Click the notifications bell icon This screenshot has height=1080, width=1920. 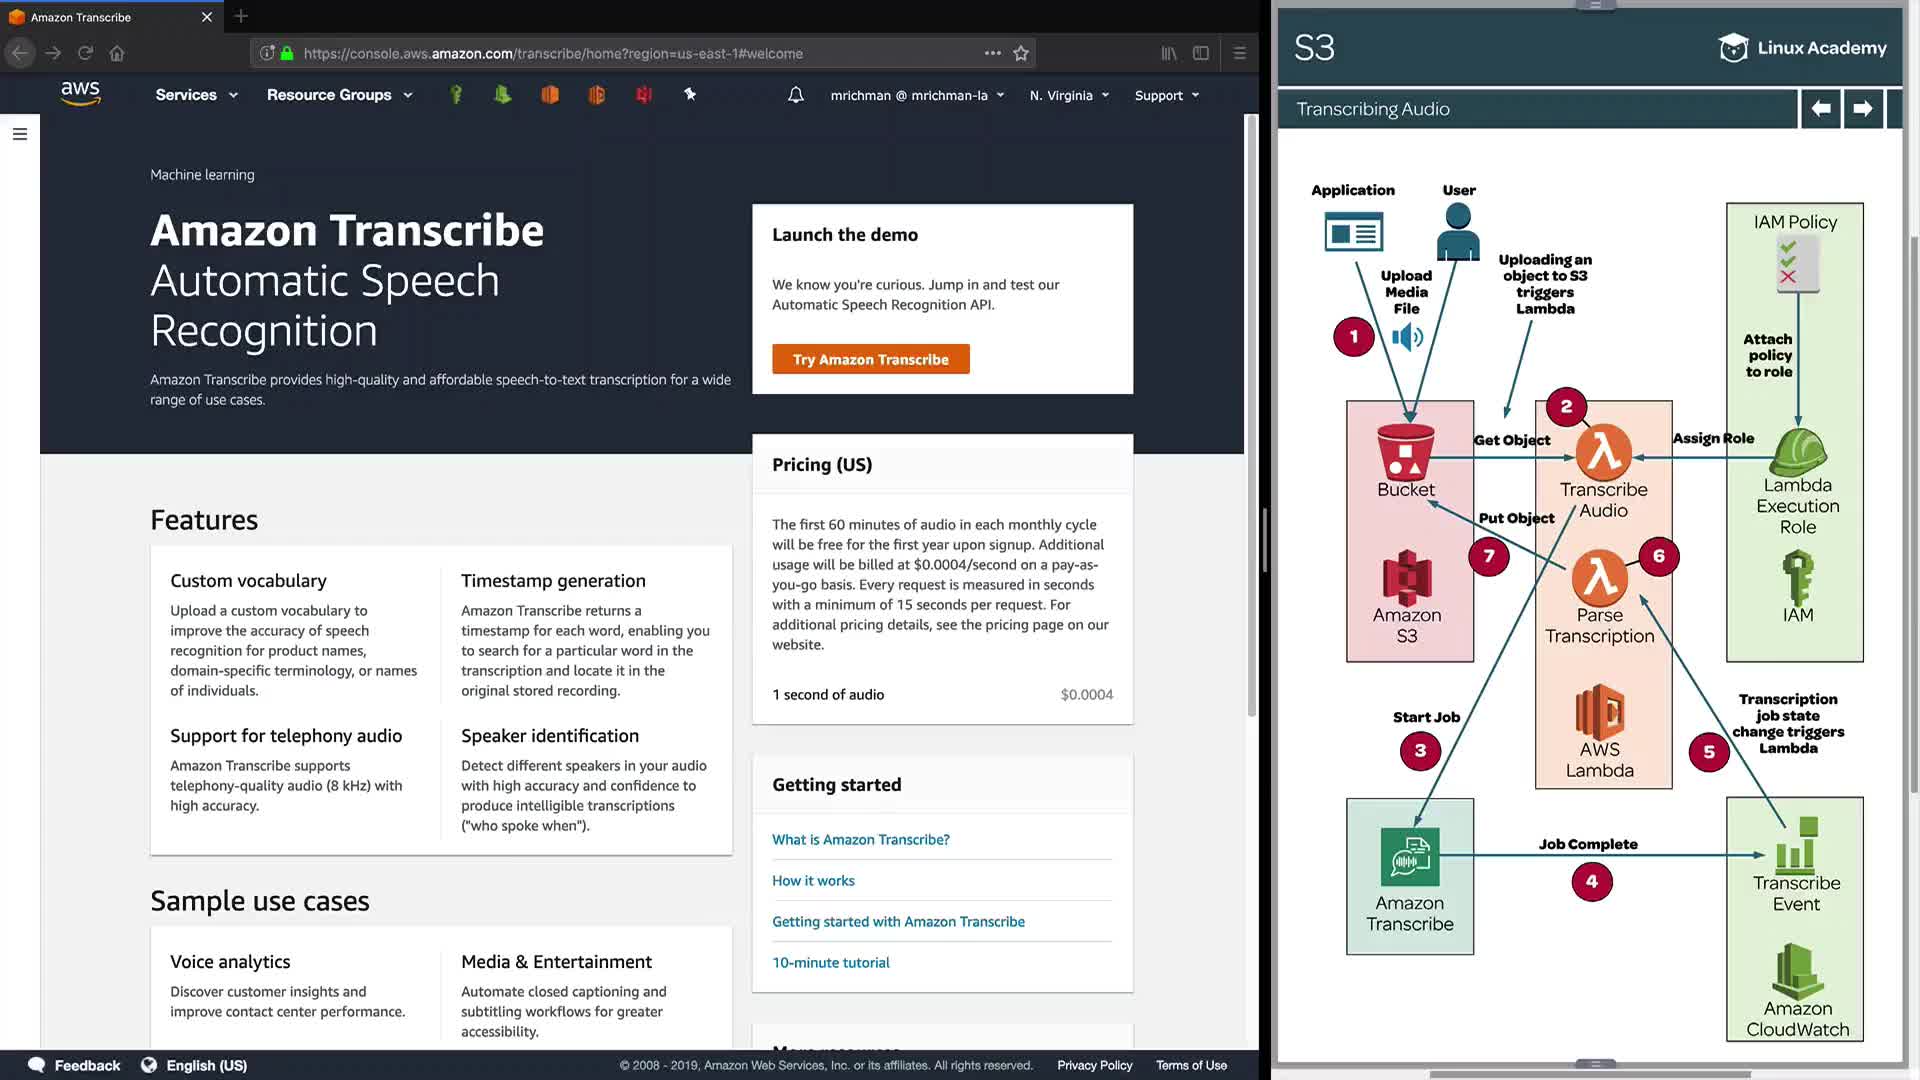(x=795, y=95)
